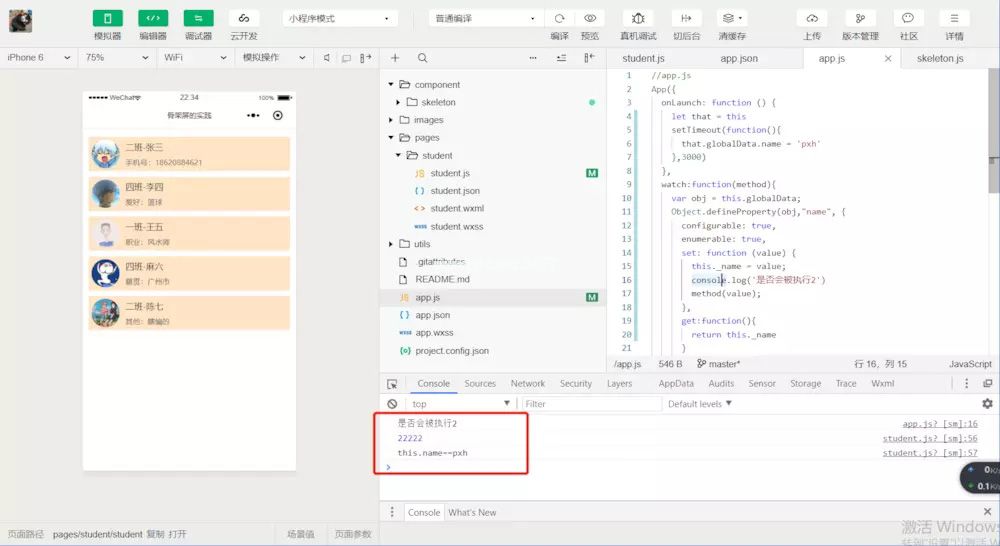Screen dimensions: 1000x546
Task: Select project.config.json in the file tree
Action: tap(451, 351)
